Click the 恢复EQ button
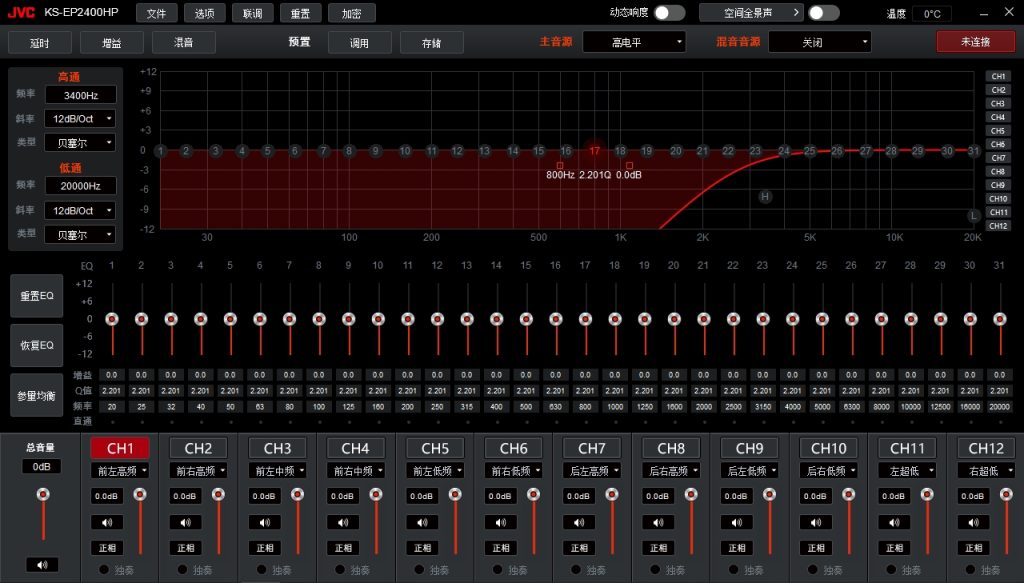This screenshot has height=583, width=1024. (37, 345)
